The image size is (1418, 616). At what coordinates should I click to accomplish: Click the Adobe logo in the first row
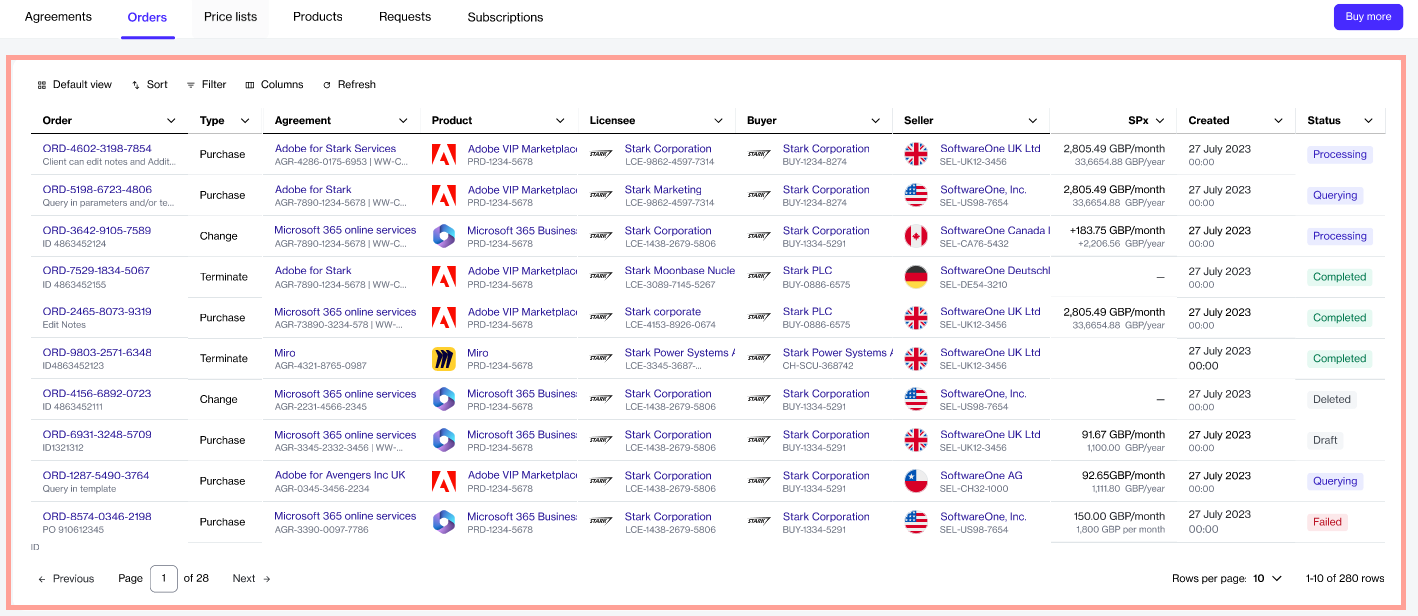point(444,154)
